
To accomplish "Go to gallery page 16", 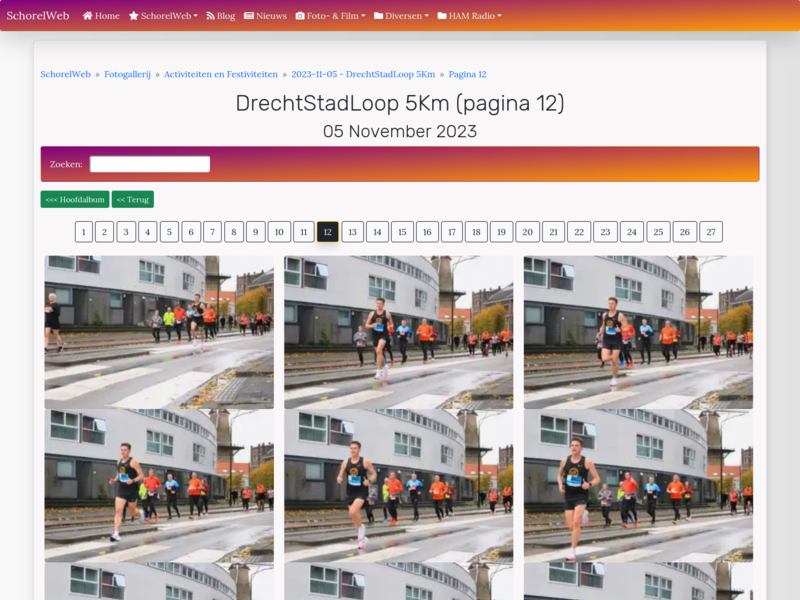I will point(427,232).
